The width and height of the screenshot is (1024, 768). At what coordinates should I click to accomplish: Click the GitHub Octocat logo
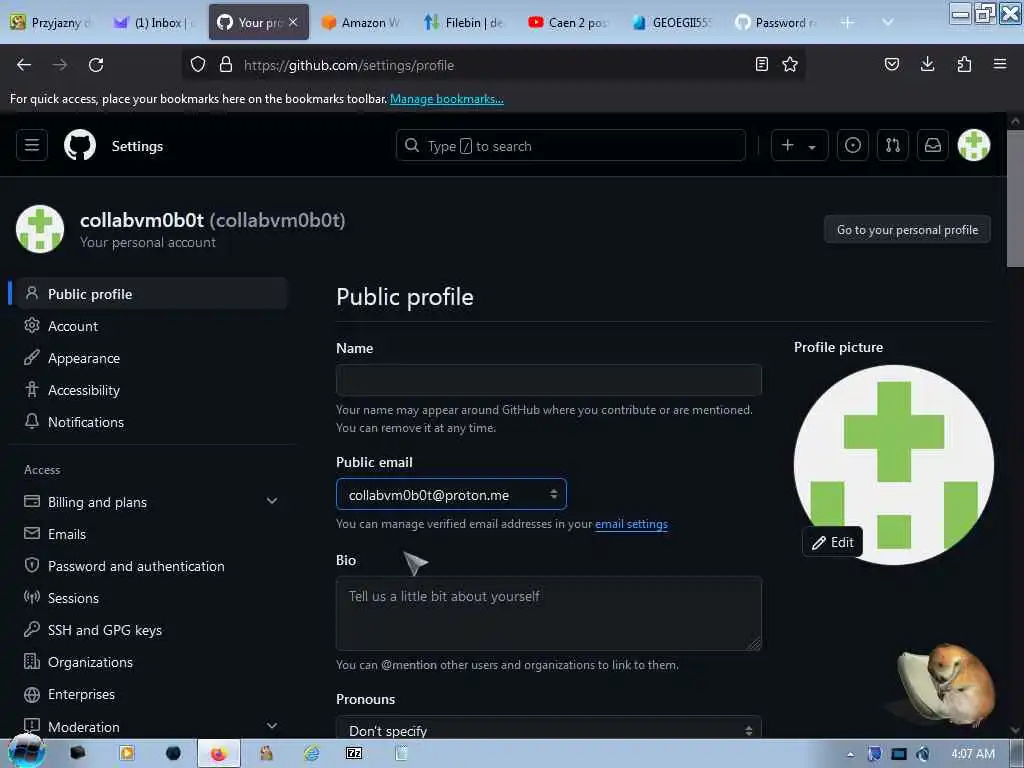tap(80, 145)
